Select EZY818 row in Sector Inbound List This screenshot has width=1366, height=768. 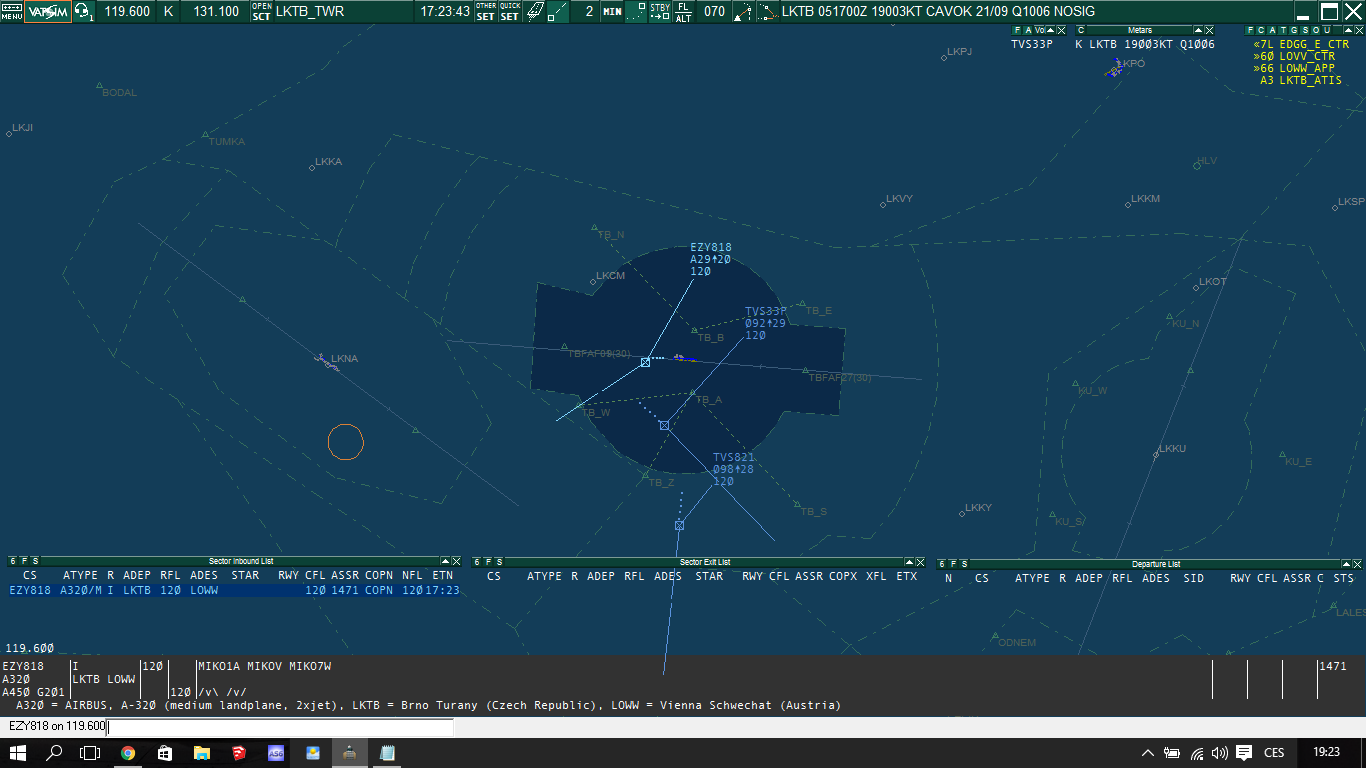tap(234, 590)
